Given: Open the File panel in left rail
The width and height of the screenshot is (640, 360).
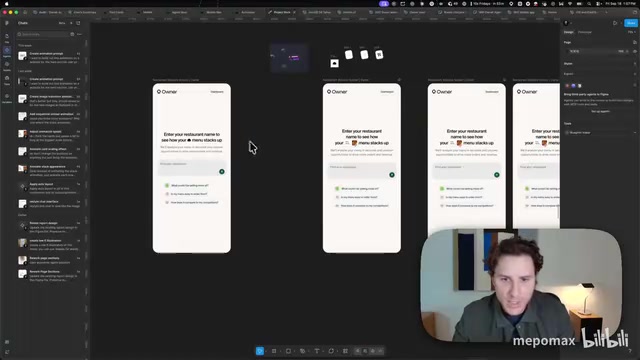Looking at the screenshot, I should 7,38.
